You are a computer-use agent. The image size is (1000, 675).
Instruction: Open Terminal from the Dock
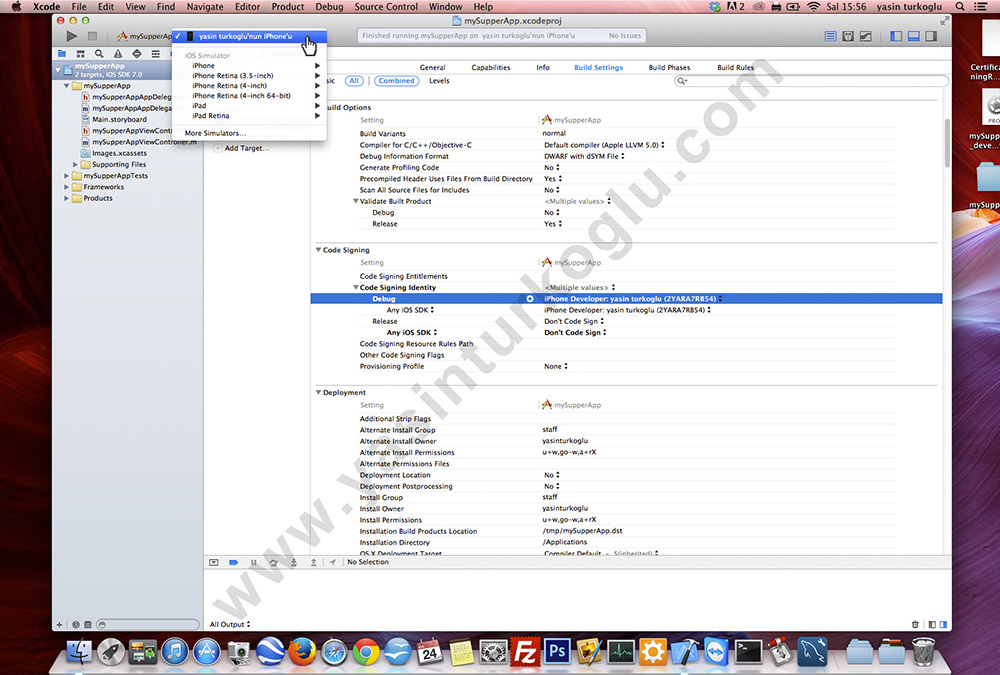(748, 652)
